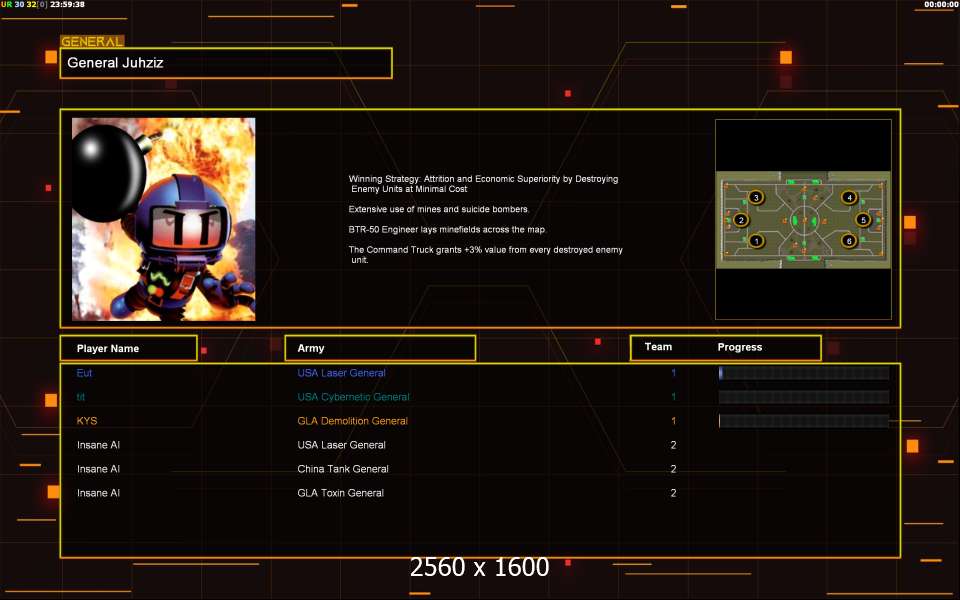Click Insane AI's USA Laser General army
This screenshot has height=600, width=960.
342,445
